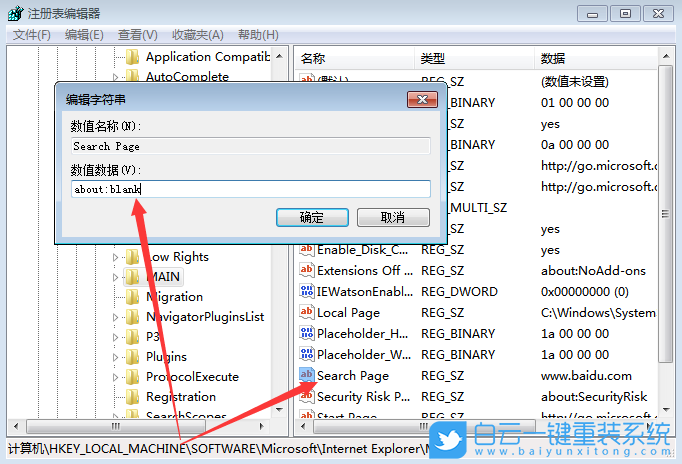Select the MAIN folder icon in tree
Image resolution: width=682 pixels, height=464 pixels.
click(133, 277)
